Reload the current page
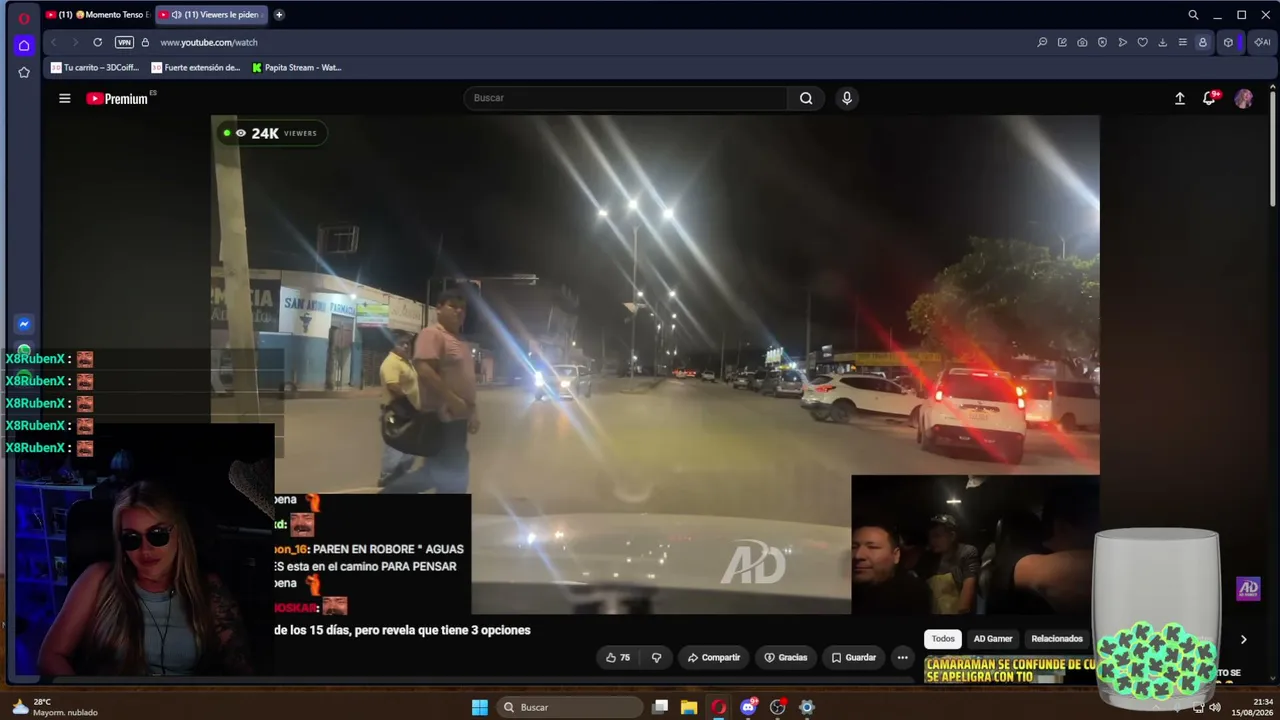The height and width of the screenshot is (720, 1280). pyautogui.click(x=98, y=42)
